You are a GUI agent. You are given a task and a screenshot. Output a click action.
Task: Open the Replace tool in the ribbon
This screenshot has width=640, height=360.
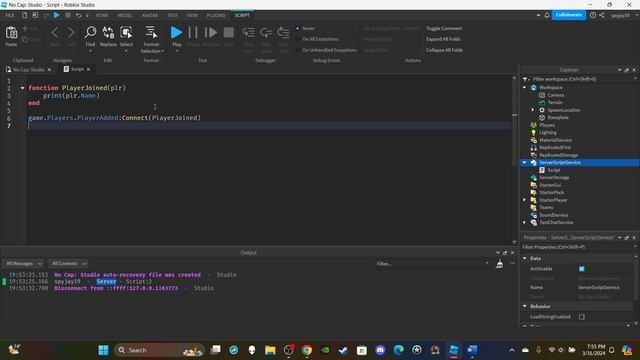[108, 33]
